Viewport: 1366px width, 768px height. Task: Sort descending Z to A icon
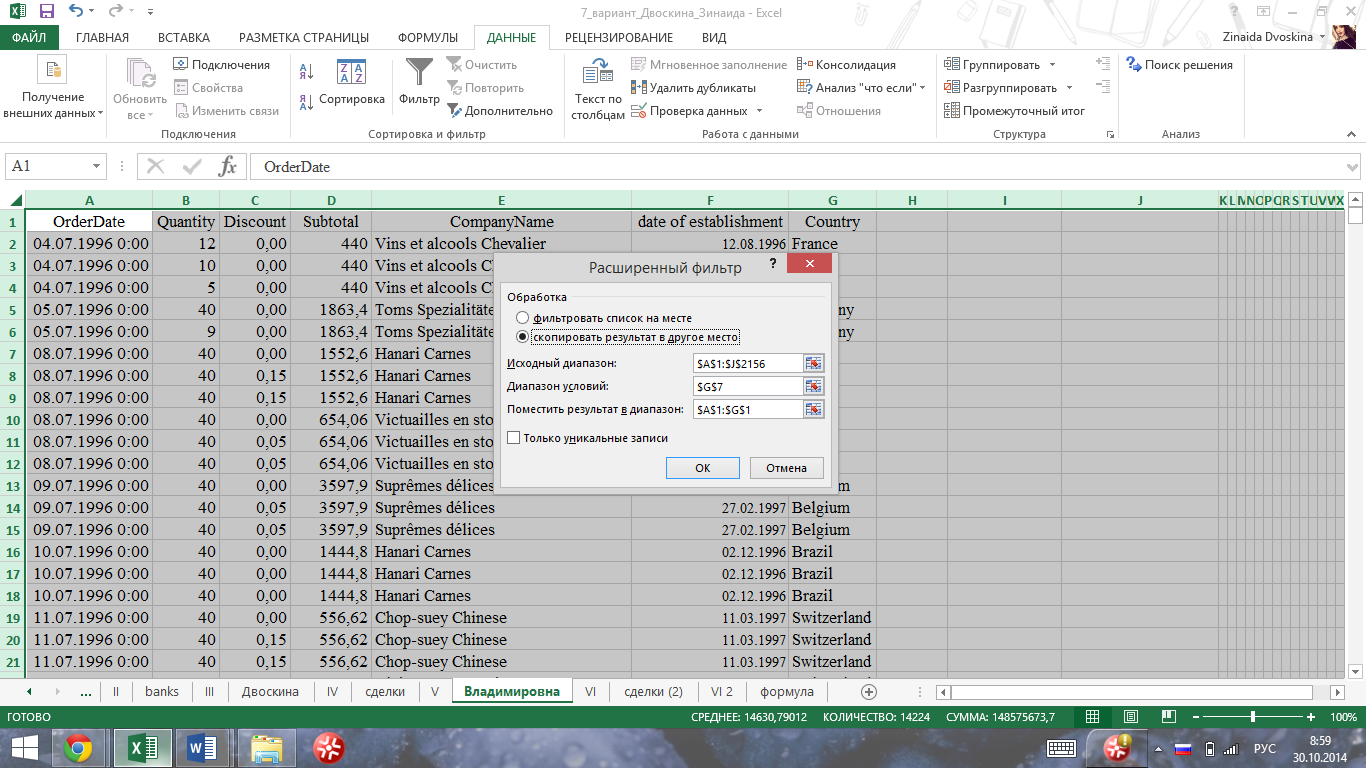[x=307, y=102]
